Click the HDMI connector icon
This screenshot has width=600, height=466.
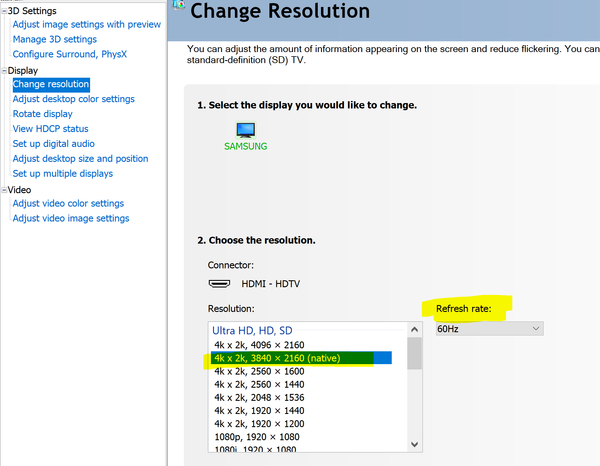pyautogui.click(x=219, y=284)
